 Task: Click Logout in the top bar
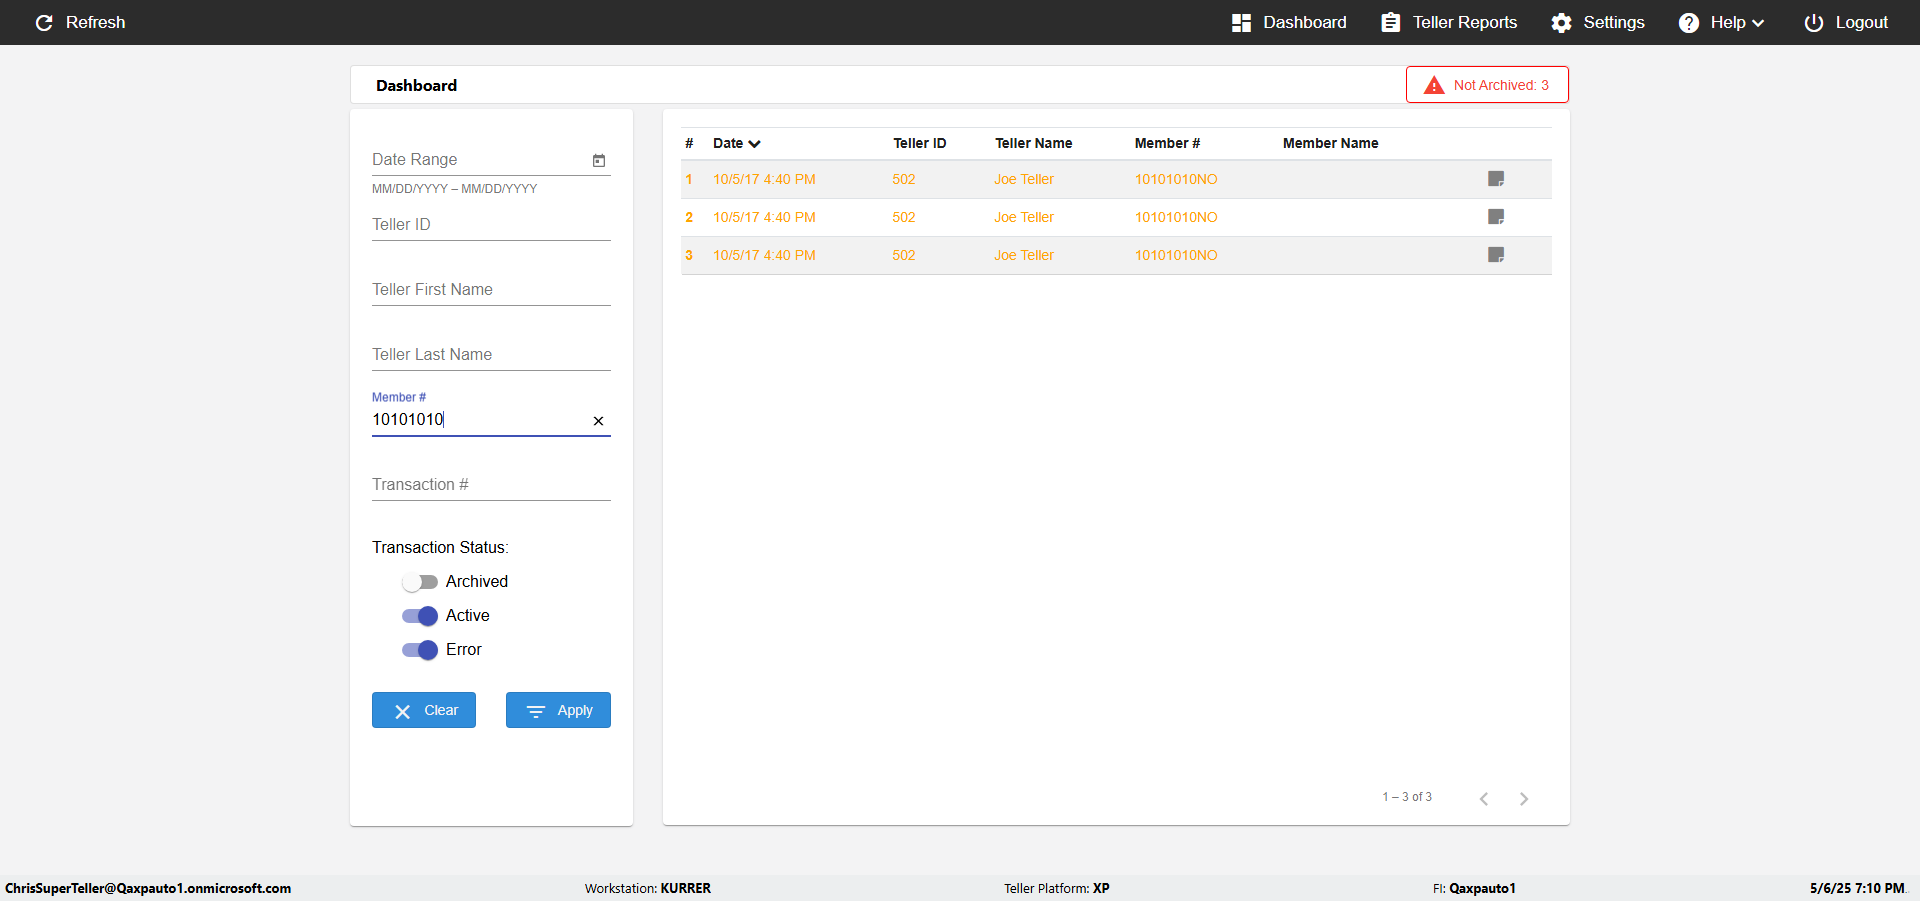point(1846,22)
